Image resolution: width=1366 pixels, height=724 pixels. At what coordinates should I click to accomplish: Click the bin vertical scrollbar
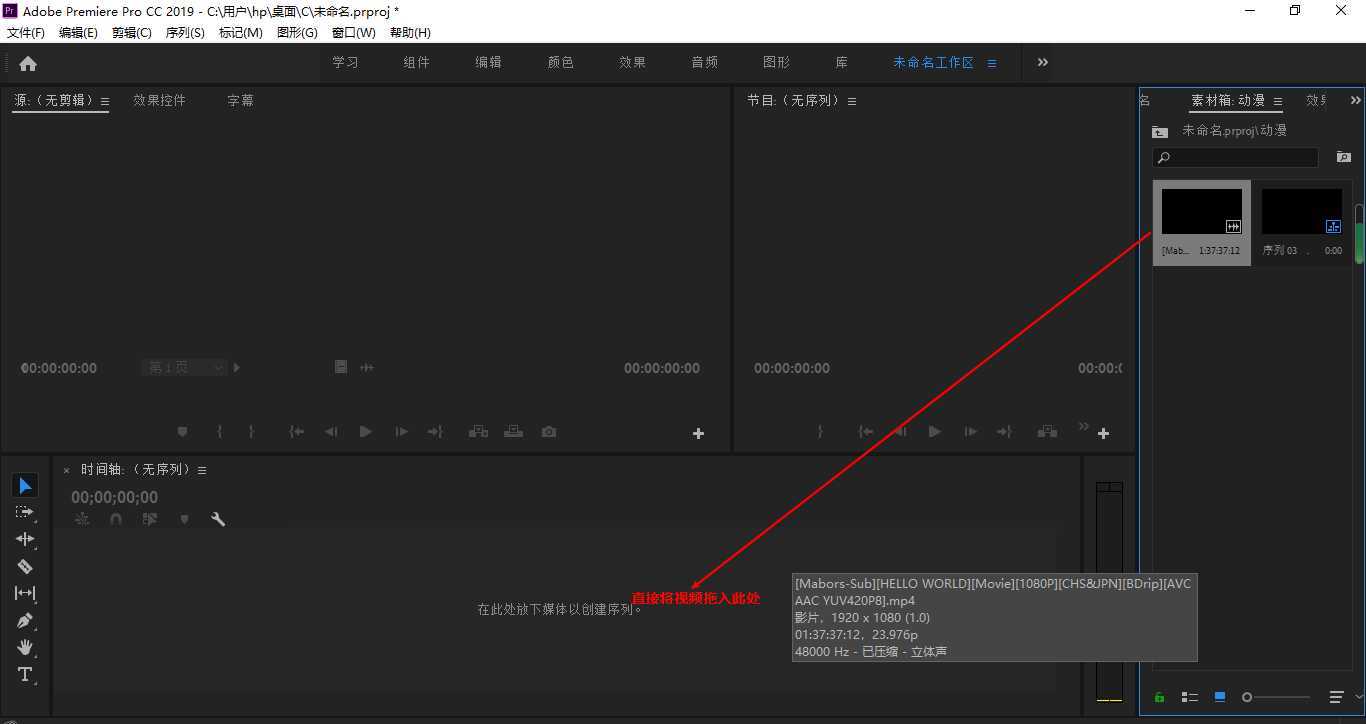pyautogui.click(x=1359, y=234)
